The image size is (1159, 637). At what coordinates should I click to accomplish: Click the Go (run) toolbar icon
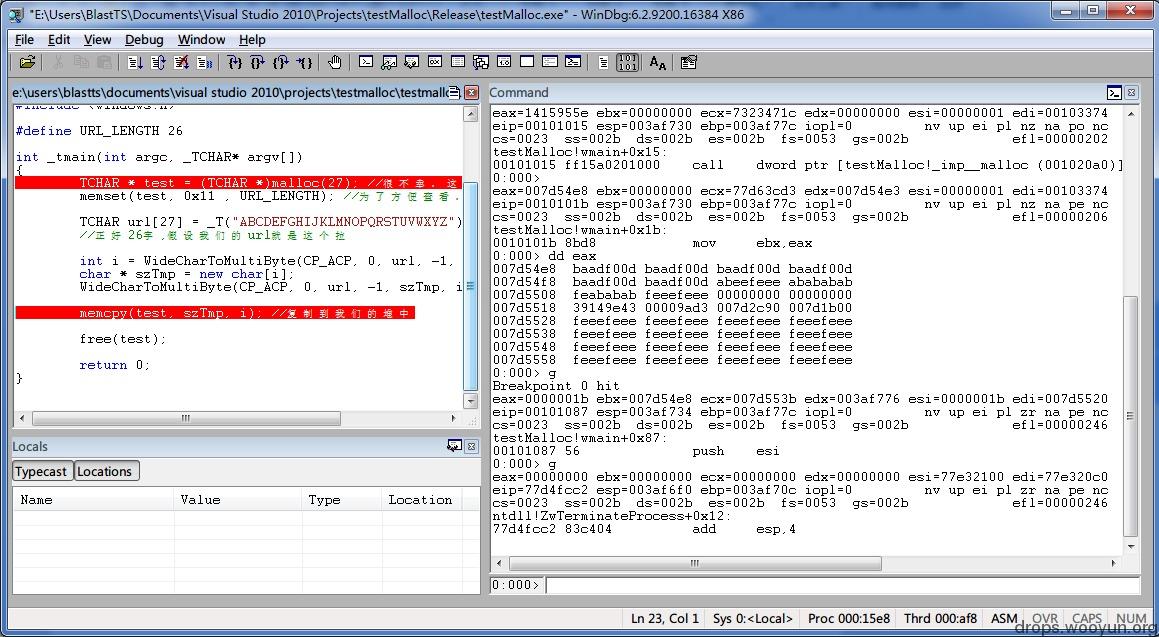click(135, 63)
